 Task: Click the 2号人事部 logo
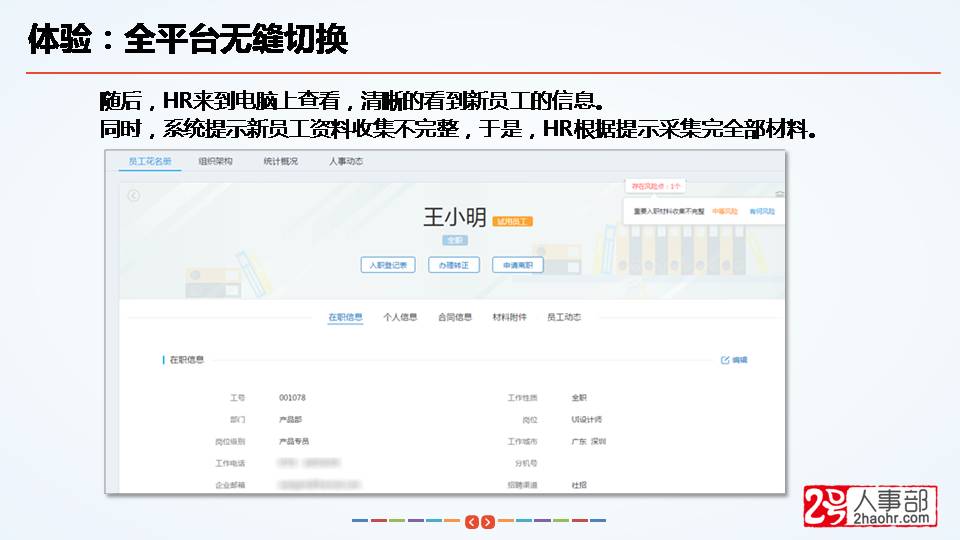870,507
